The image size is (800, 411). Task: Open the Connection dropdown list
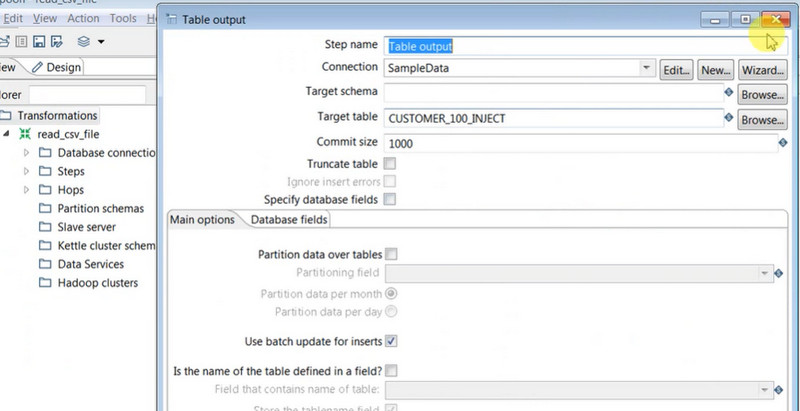647,69
